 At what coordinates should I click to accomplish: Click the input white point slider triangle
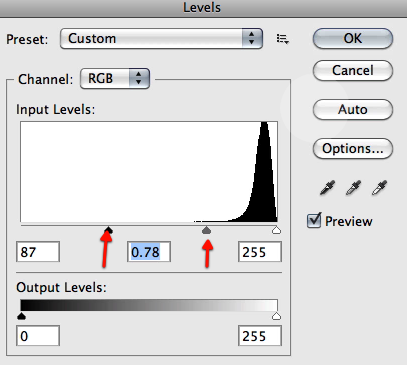point(276,230)
